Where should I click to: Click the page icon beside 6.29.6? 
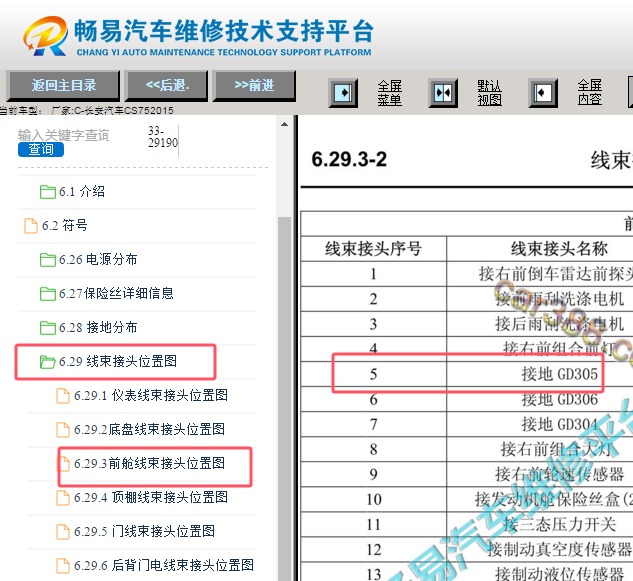pyautogui.click(x=63, y=565)
